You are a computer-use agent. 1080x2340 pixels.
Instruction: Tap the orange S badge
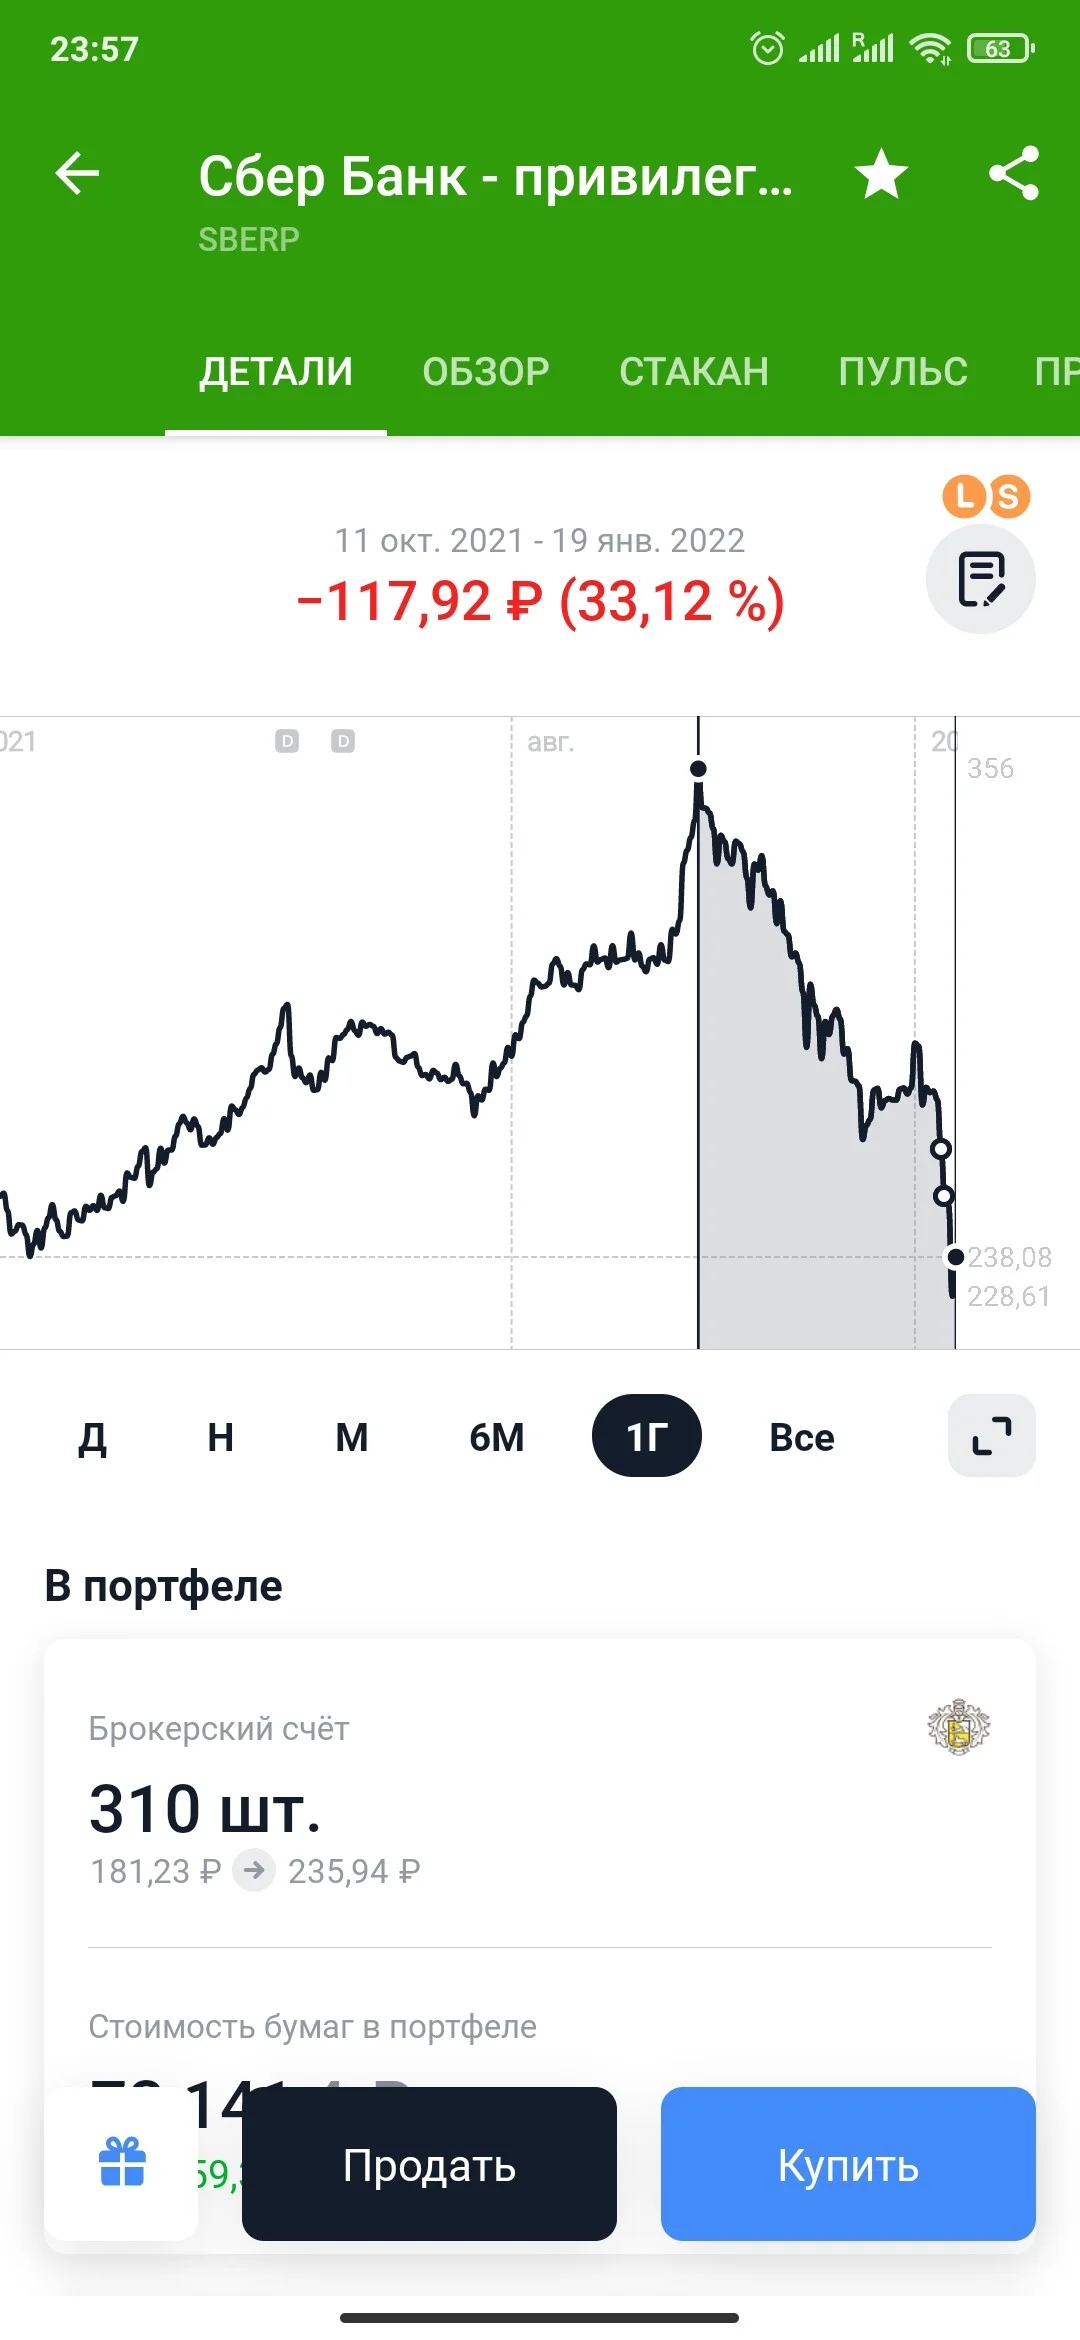pos(1008,496)
